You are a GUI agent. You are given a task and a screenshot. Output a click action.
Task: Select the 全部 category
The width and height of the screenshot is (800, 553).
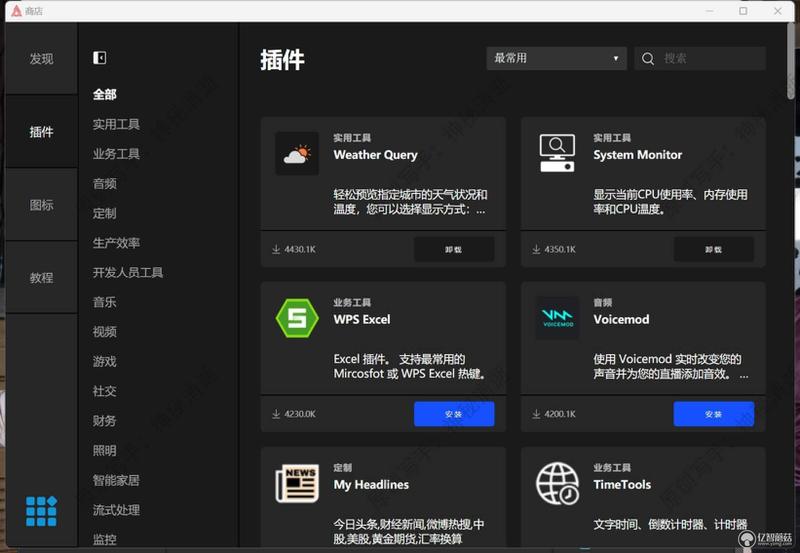(x=105, y=94)
